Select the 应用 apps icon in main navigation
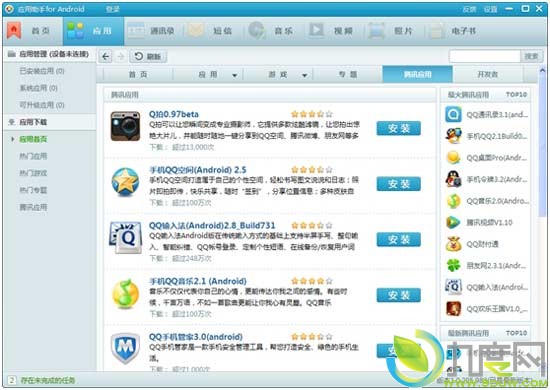Image resolution: width=550 pixels, height=390 pixels. 75,31
